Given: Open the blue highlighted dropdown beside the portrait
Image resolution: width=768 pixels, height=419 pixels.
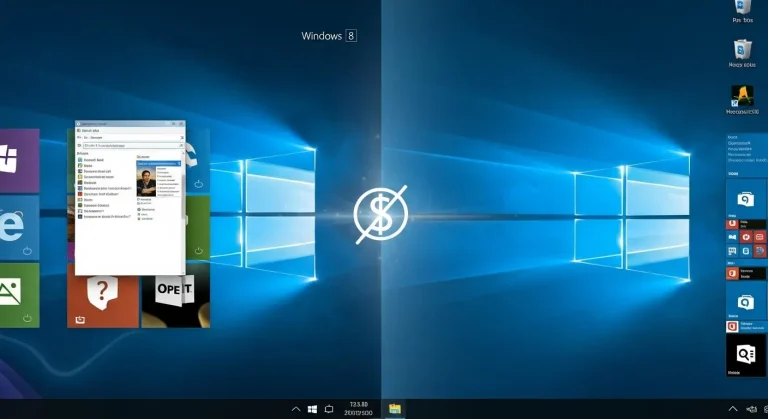Looking at the screenshot, I should click(x=159, y=163).
